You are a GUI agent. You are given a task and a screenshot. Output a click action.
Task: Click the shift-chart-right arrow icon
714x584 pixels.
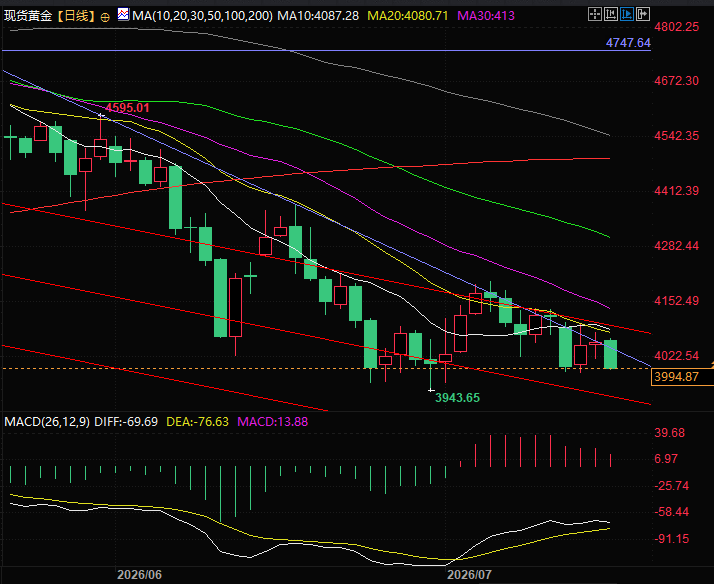tap(643, 14)
